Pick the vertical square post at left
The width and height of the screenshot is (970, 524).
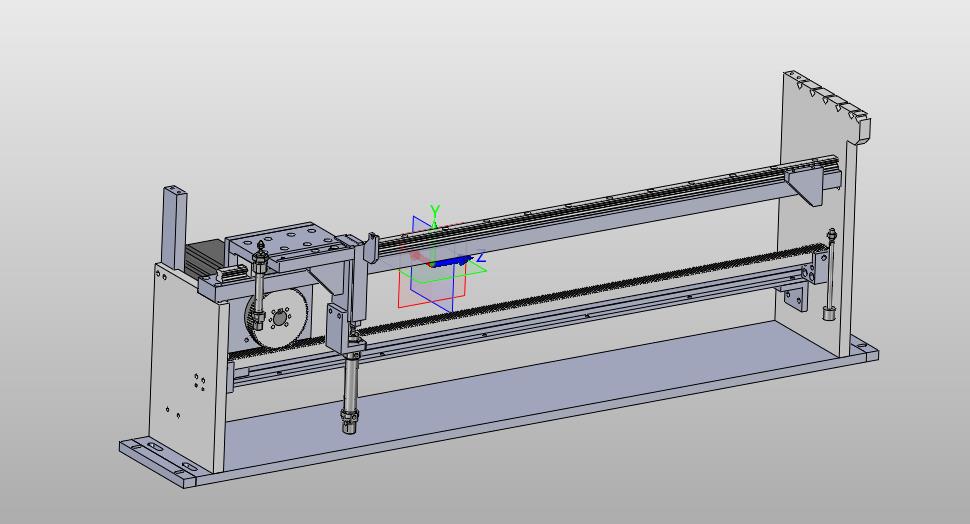[x=174, y=228]
